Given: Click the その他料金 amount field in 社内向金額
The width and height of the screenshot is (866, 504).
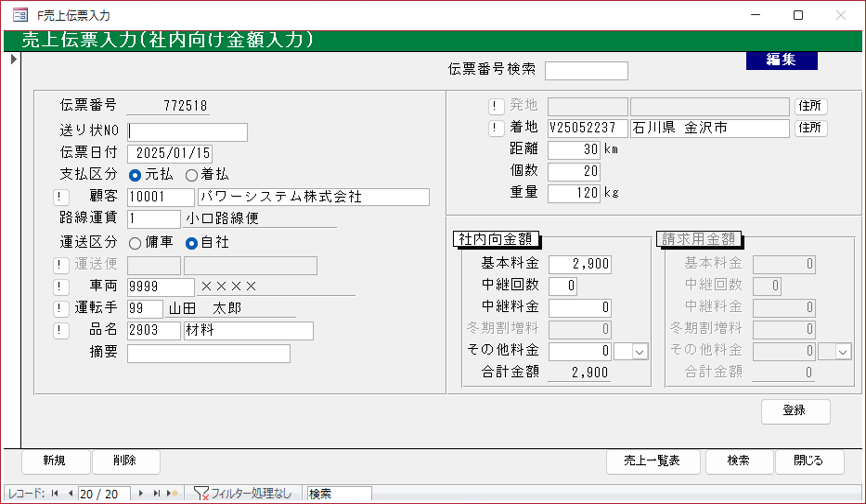Looking at the screenshot, I should pyautogui.click(x=580, y=351).
